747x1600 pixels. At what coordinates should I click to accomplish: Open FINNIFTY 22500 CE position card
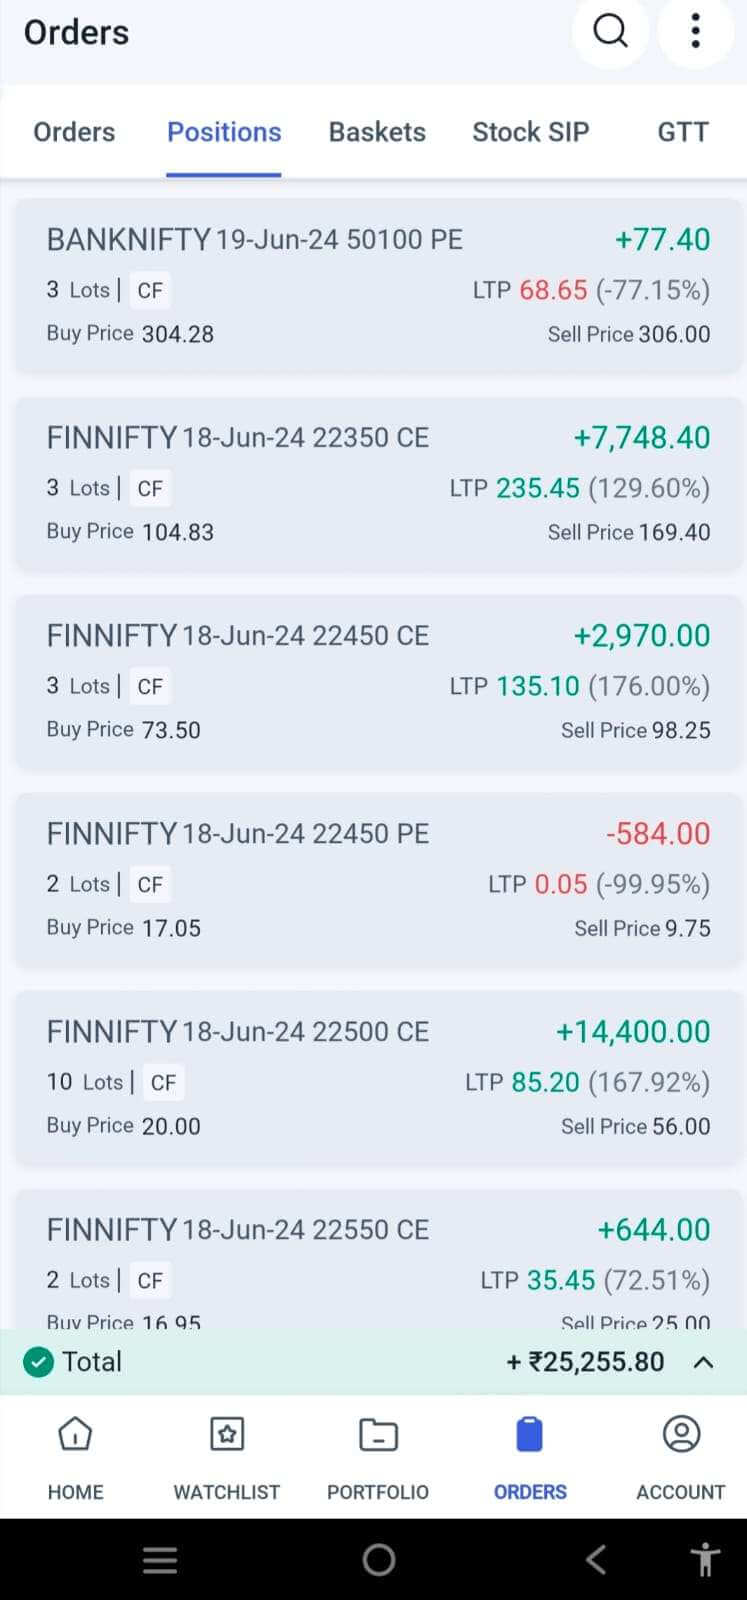(x=377, y=1078)
